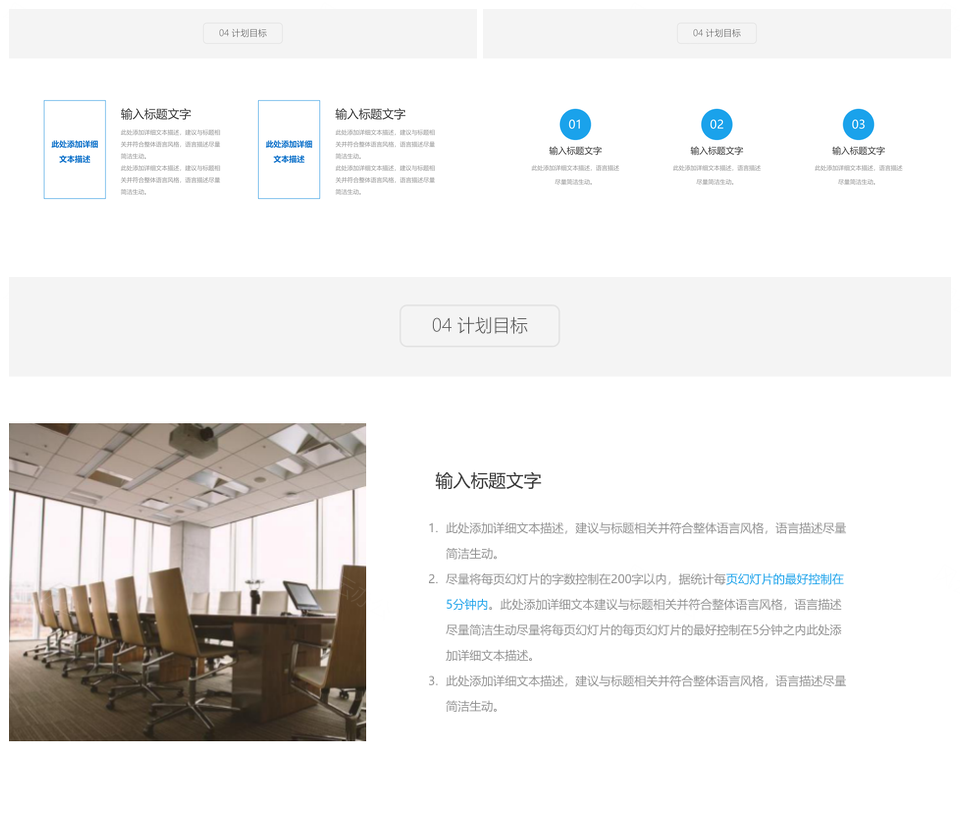This screenshot has height=816, width=960.
Task: Click numbered list item 3 text
Action: [645, 694]
